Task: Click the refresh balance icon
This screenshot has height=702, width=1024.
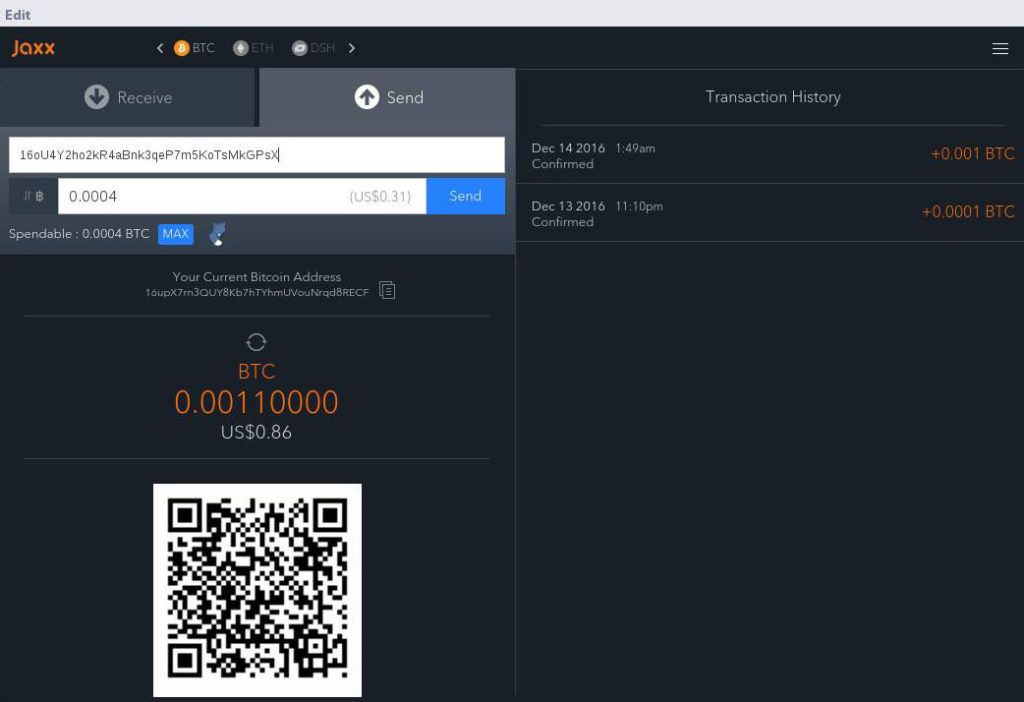Action: coord(256,342)
